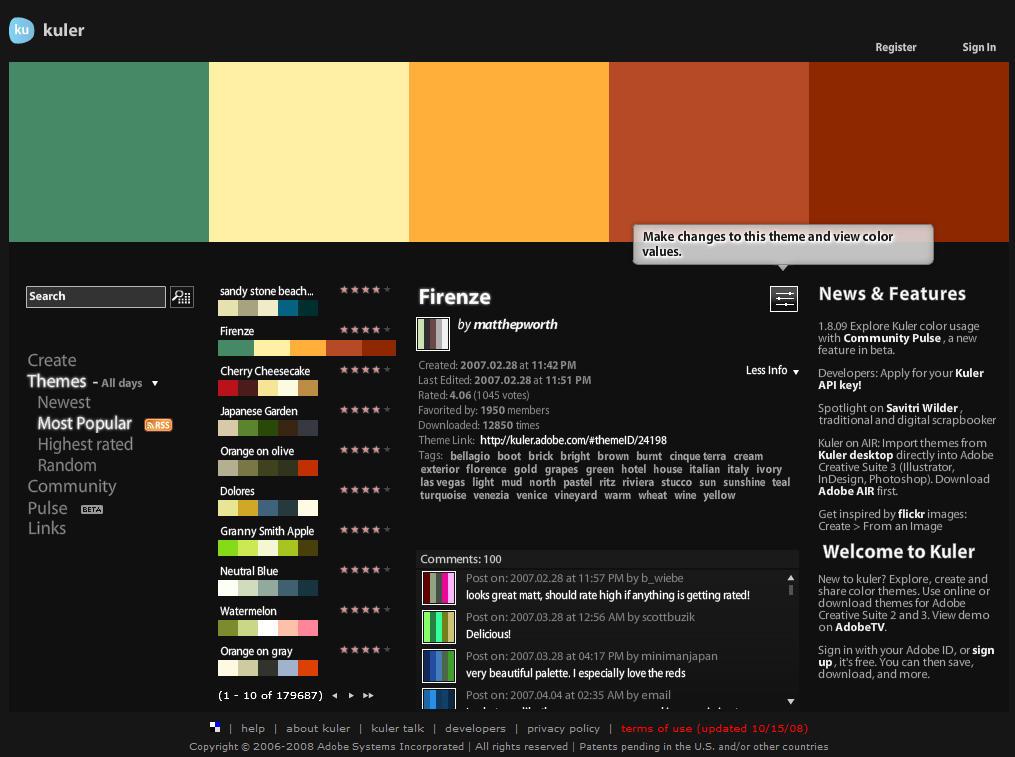Screen dimensions: 1015x757
Task: Click the turquoise tag
Action: [x=443, y=495]
